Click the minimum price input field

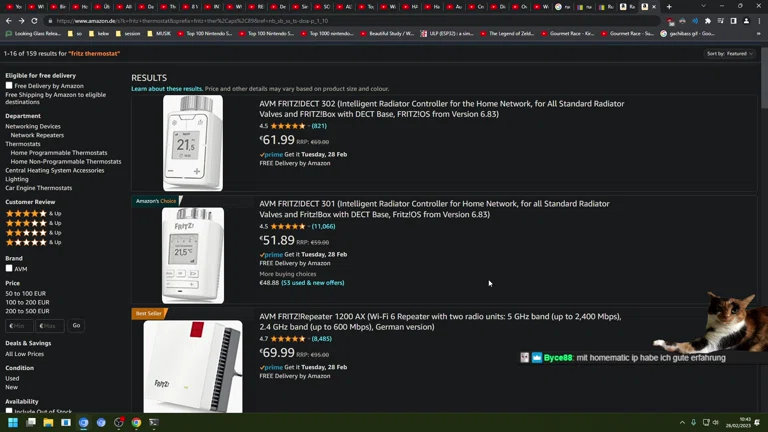click(18, 325)
